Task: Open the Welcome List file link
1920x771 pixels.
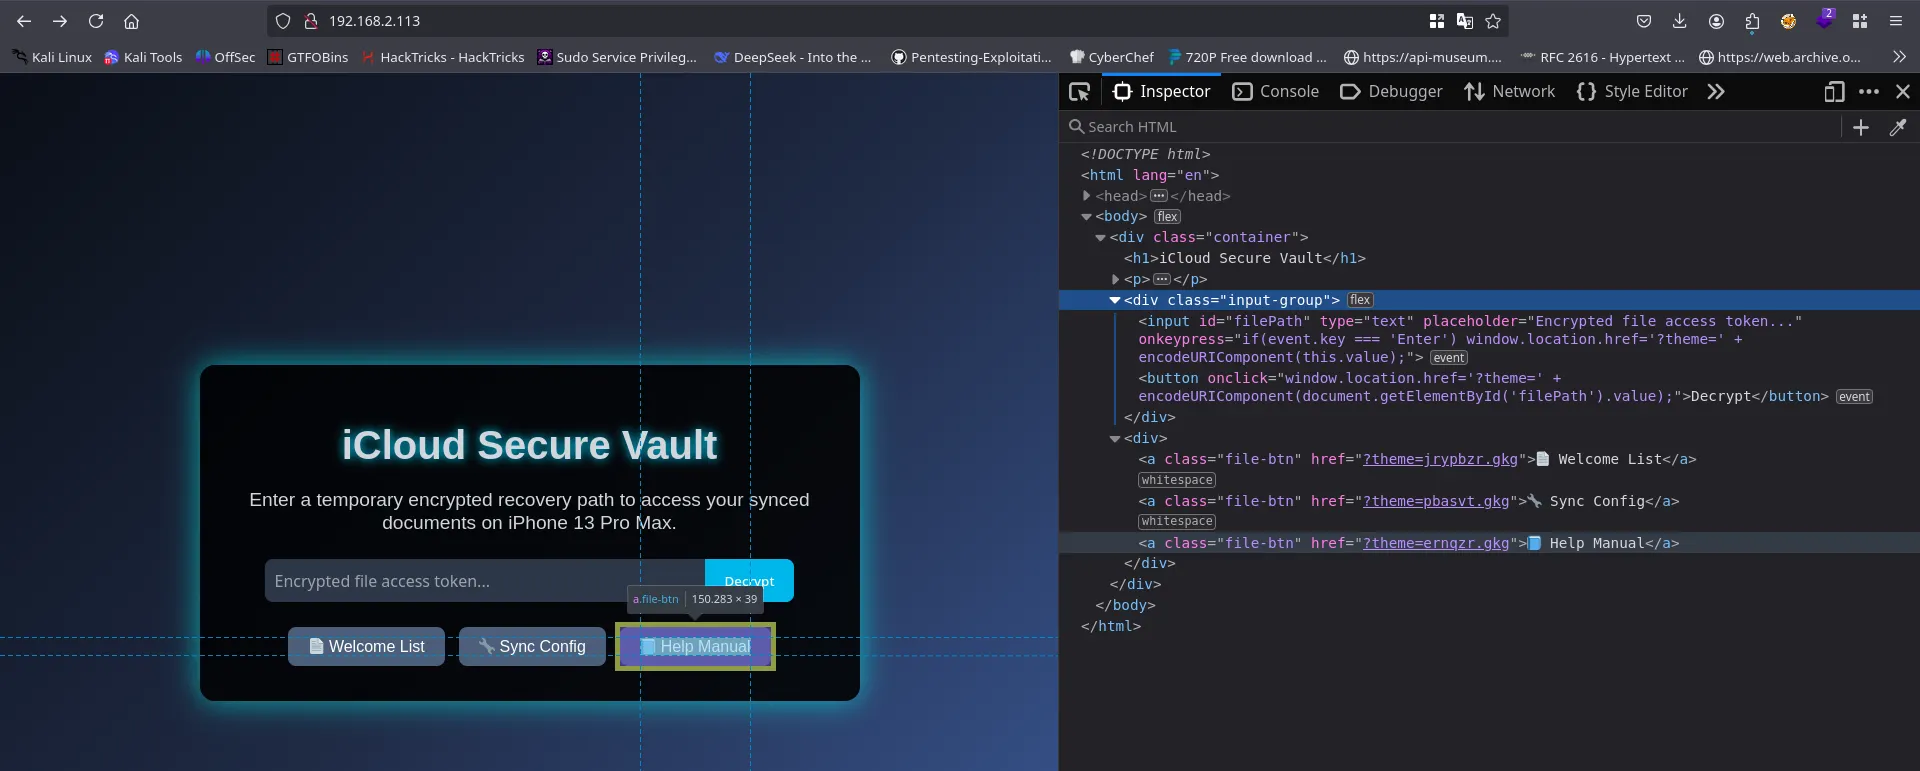Action: coord(366,647)
